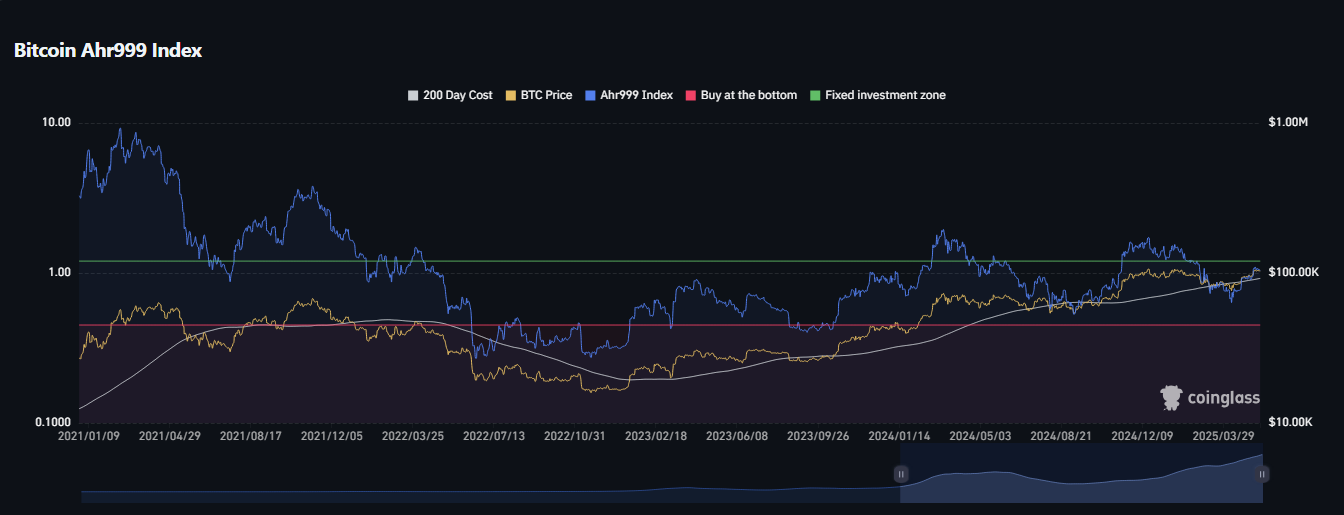Click the red Buy at the bottom swatch
This screenshot has height=515, width=1344.
tap(690, 95)
